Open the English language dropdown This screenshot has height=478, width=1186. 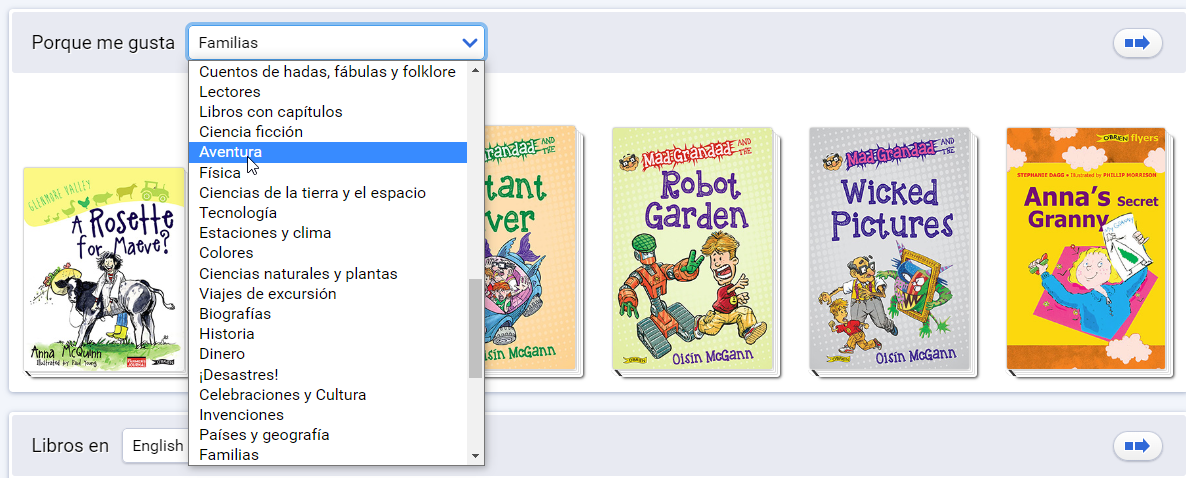click(156, 445)
